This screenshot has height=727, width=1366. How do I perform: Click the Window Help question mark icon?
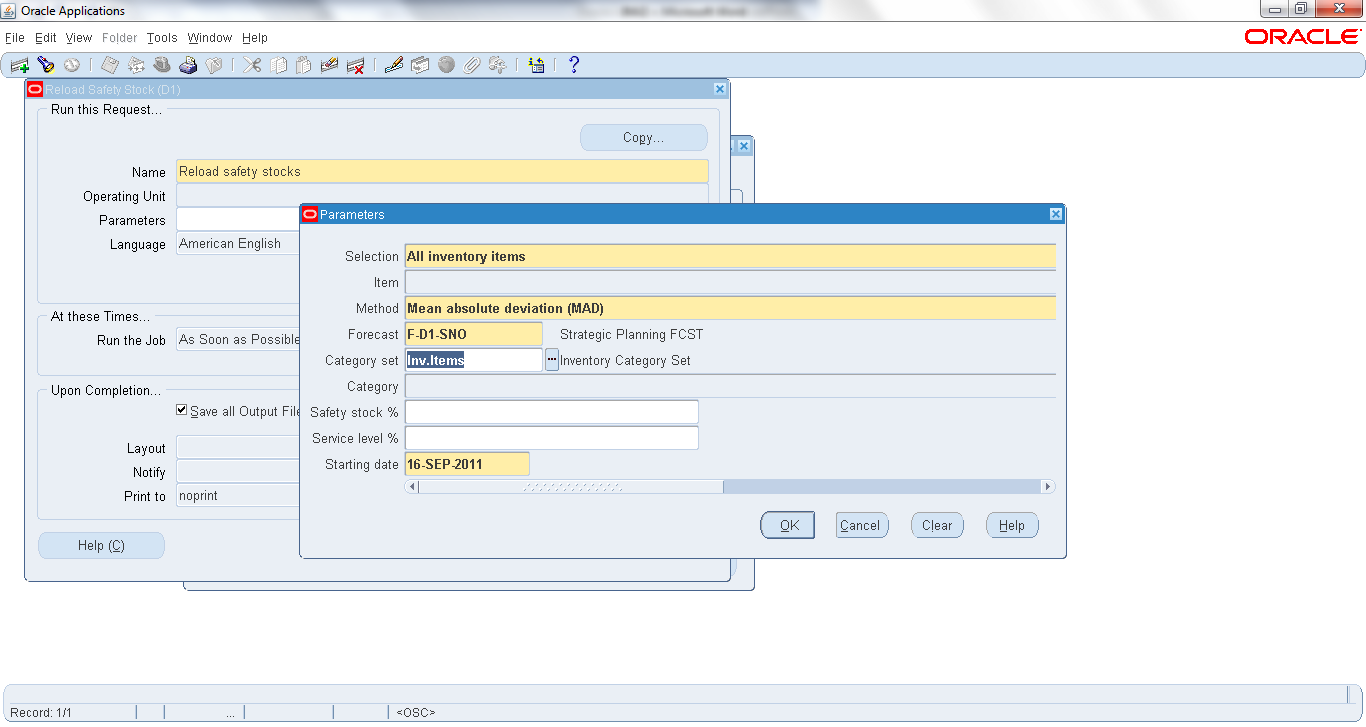coord(573,64)
